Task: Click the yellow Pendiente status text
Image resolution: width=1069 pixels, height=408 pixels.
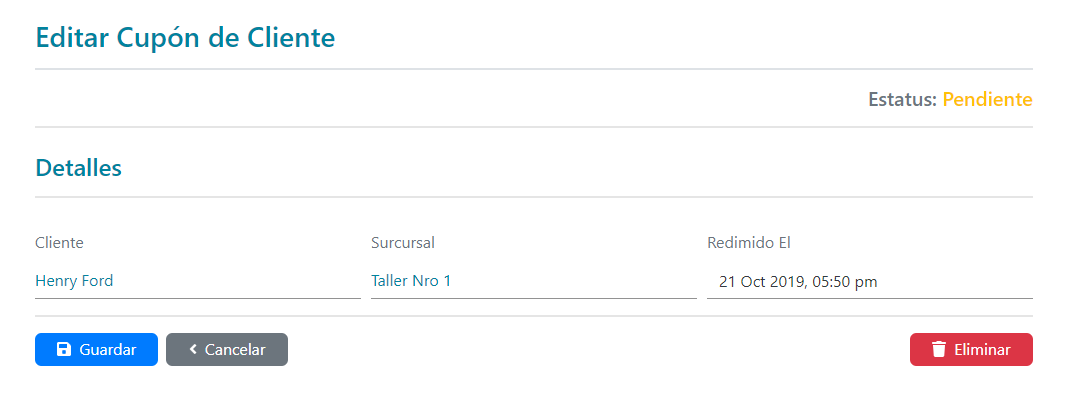Action: coord(987,100)
